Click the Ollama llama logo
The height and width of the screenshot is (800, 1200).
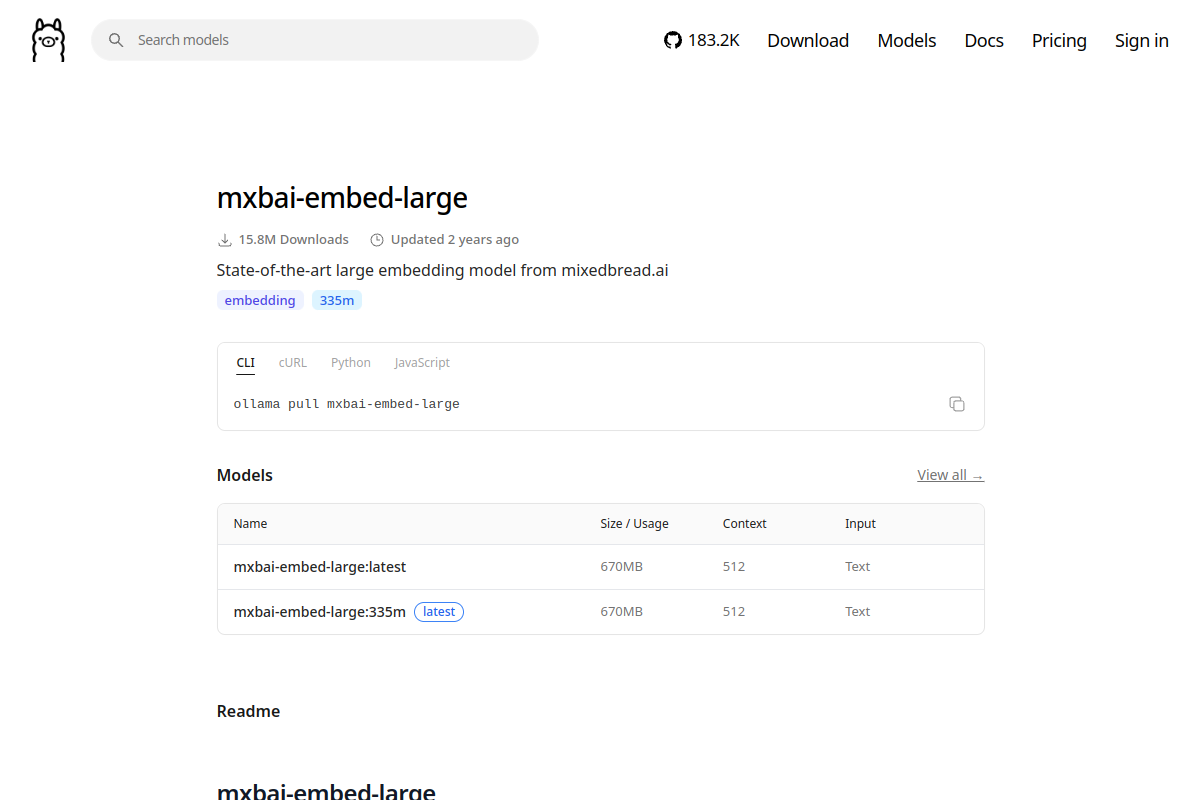48,40
